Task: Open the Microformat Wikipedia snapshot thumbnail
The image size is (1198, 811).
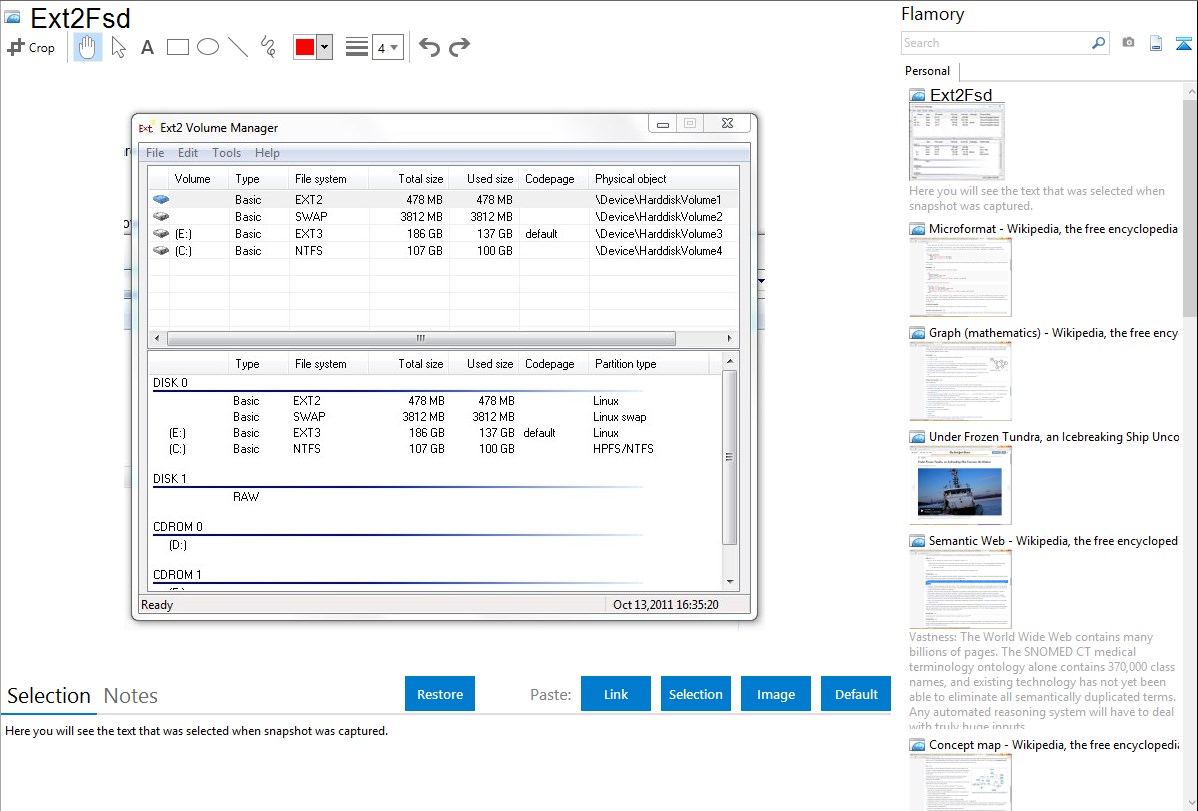Action: pos(960,277)
